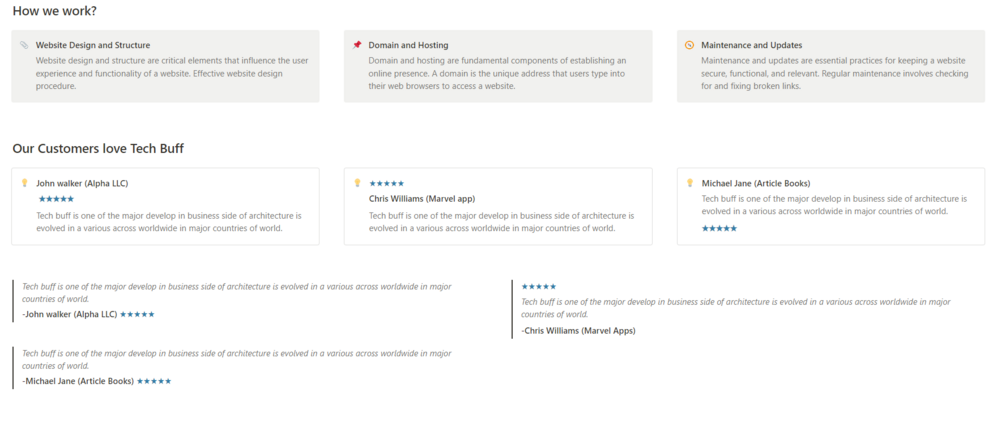The image size is (1005, 422).
Task: Click the paperclip icon beside Website Design
Action: click(x=24, y=45)
